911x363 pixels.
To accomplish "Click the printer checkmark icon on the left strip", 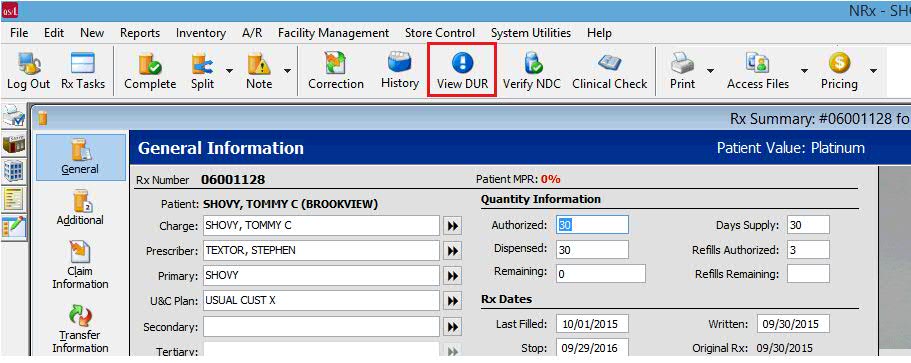I will (13, 117).
